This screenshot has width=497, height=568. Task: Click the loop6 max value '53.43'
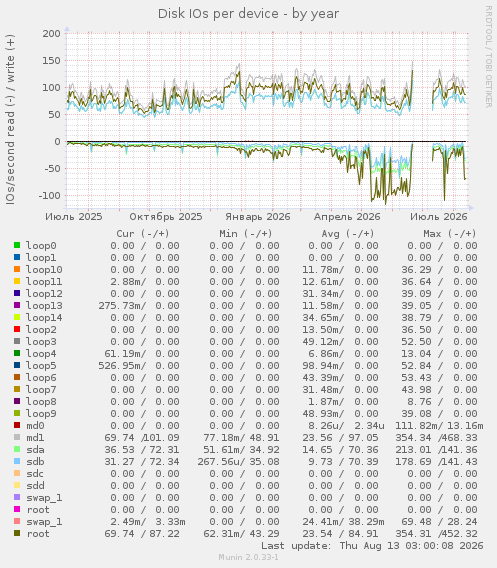coord(416,377)
